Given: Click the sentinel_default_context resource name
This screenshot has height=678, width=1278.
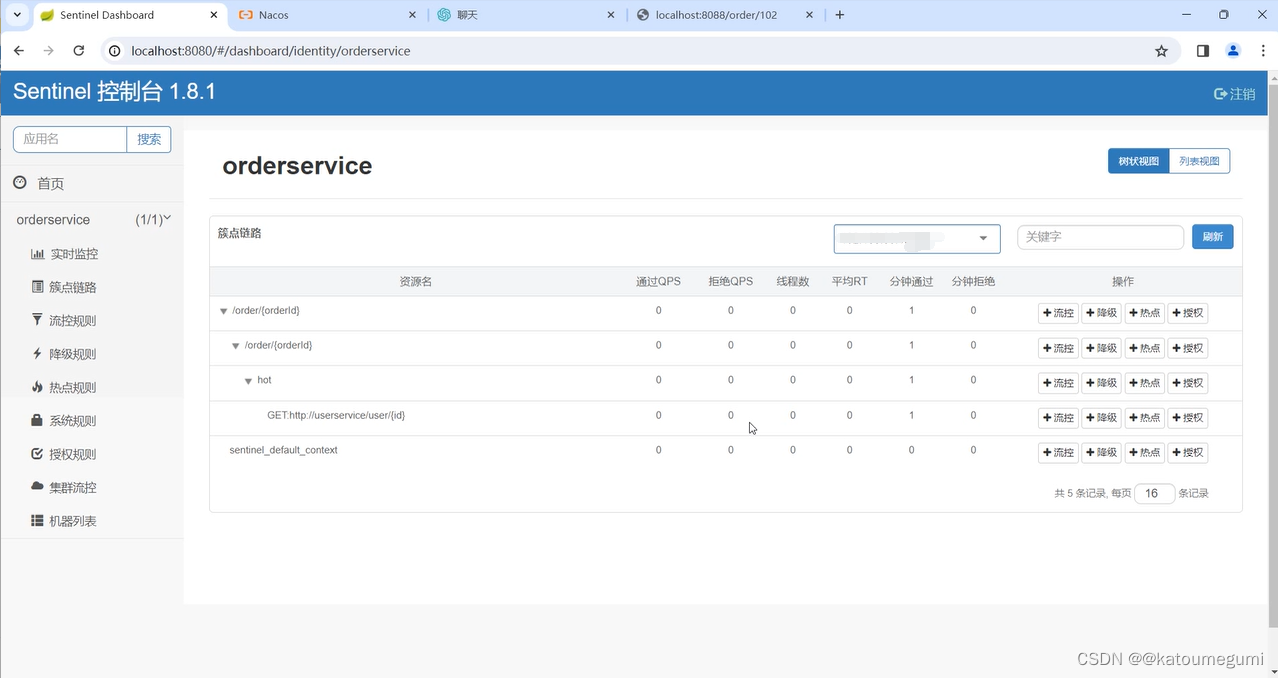Looking at the screenshot, I should tap(283, 450).
